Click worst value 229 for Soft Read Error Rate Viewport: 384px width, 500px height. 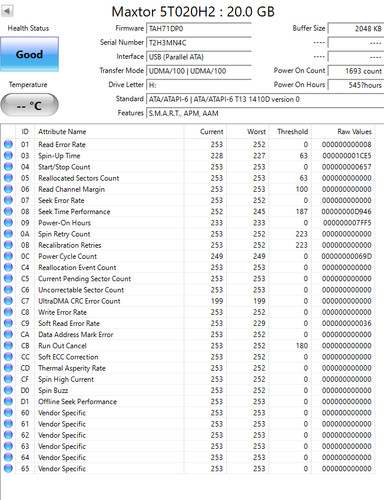tap(259, 323)
